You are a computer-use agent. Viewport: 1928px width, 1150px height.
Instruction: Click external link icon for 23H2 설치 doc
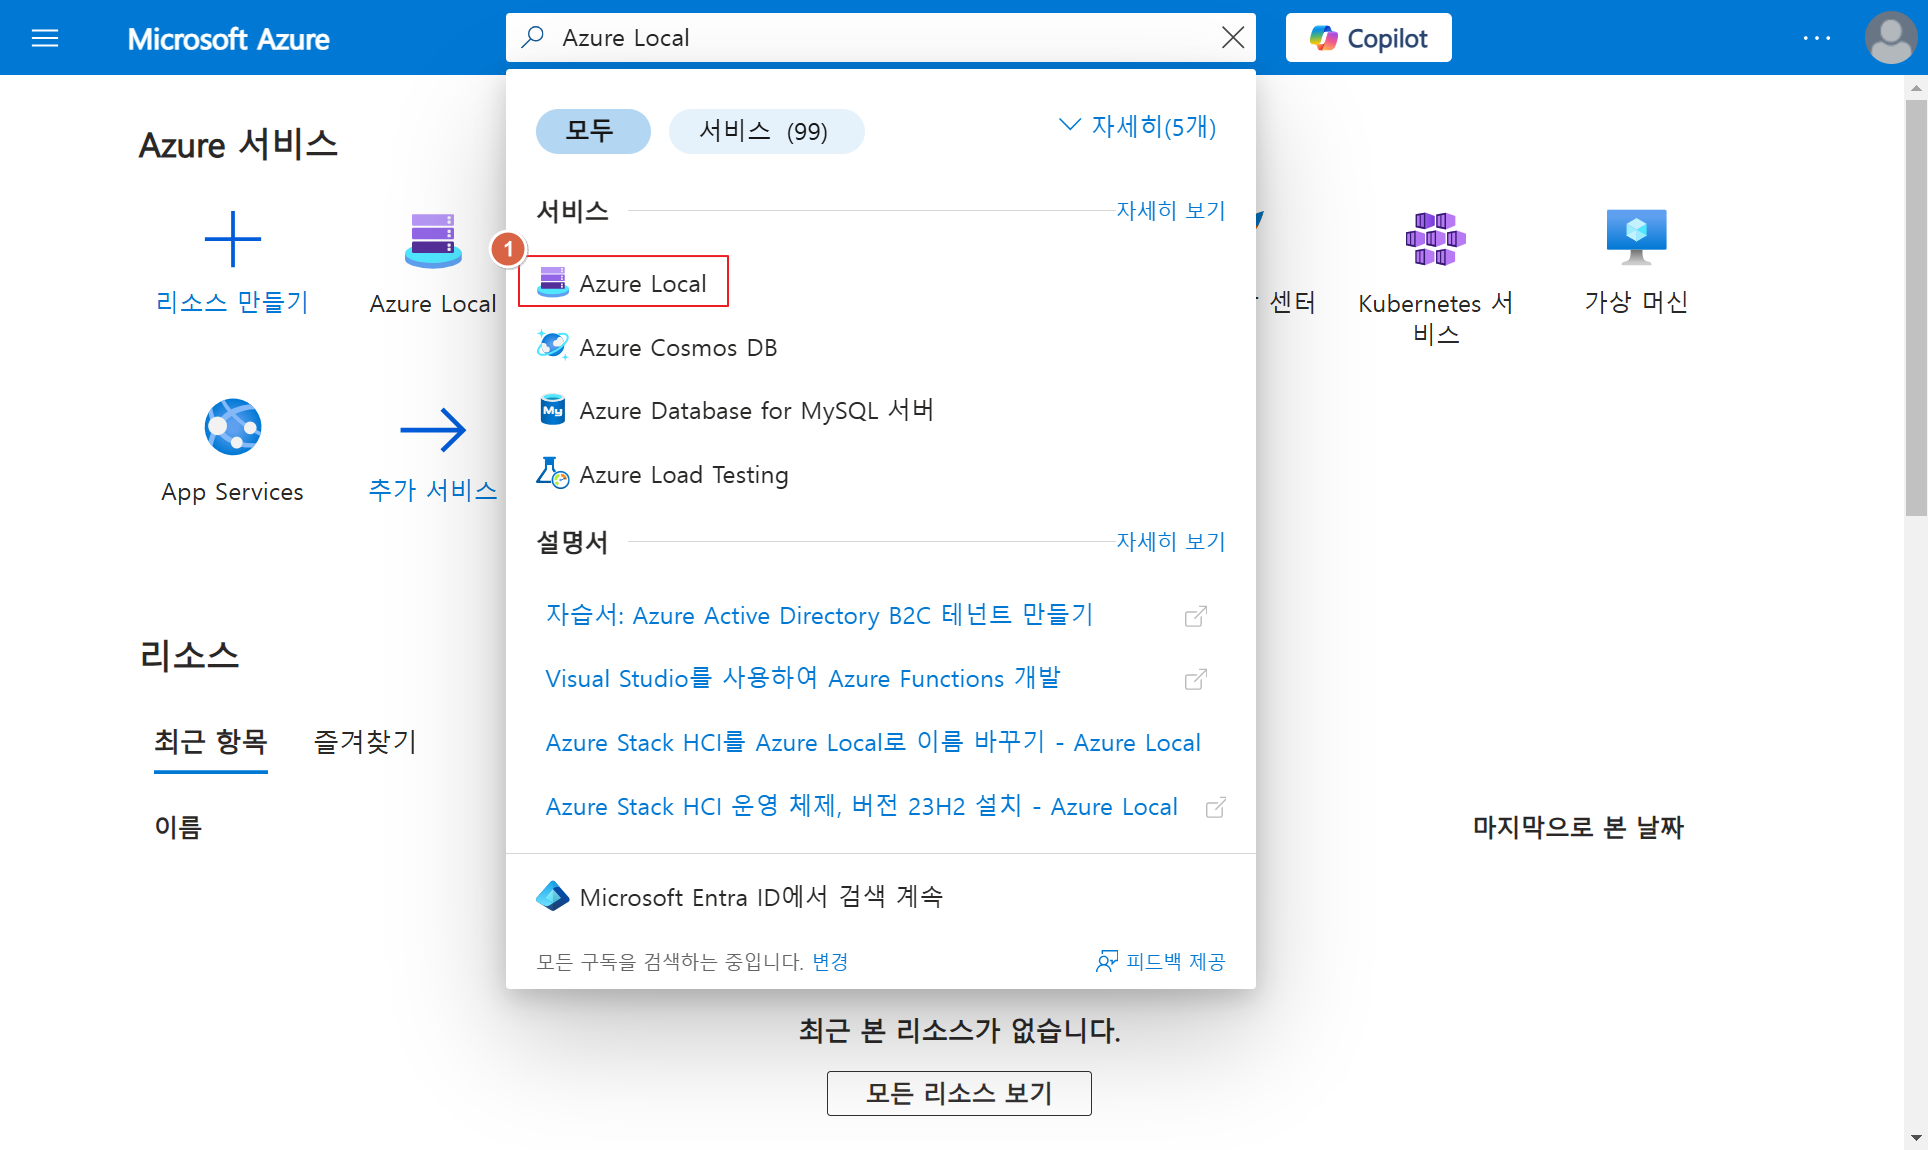pyautogui.click(x=1215, y=807)
